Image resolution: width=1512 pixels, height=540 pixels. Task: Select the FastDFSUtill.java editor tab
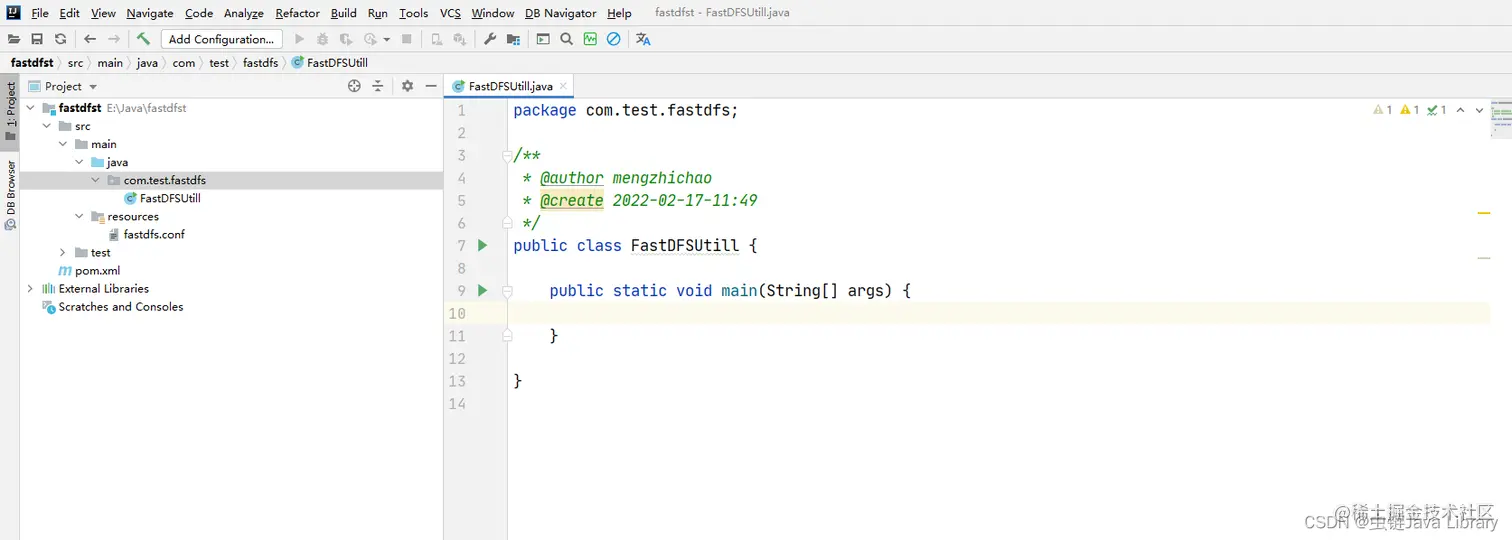click(510, 86)
